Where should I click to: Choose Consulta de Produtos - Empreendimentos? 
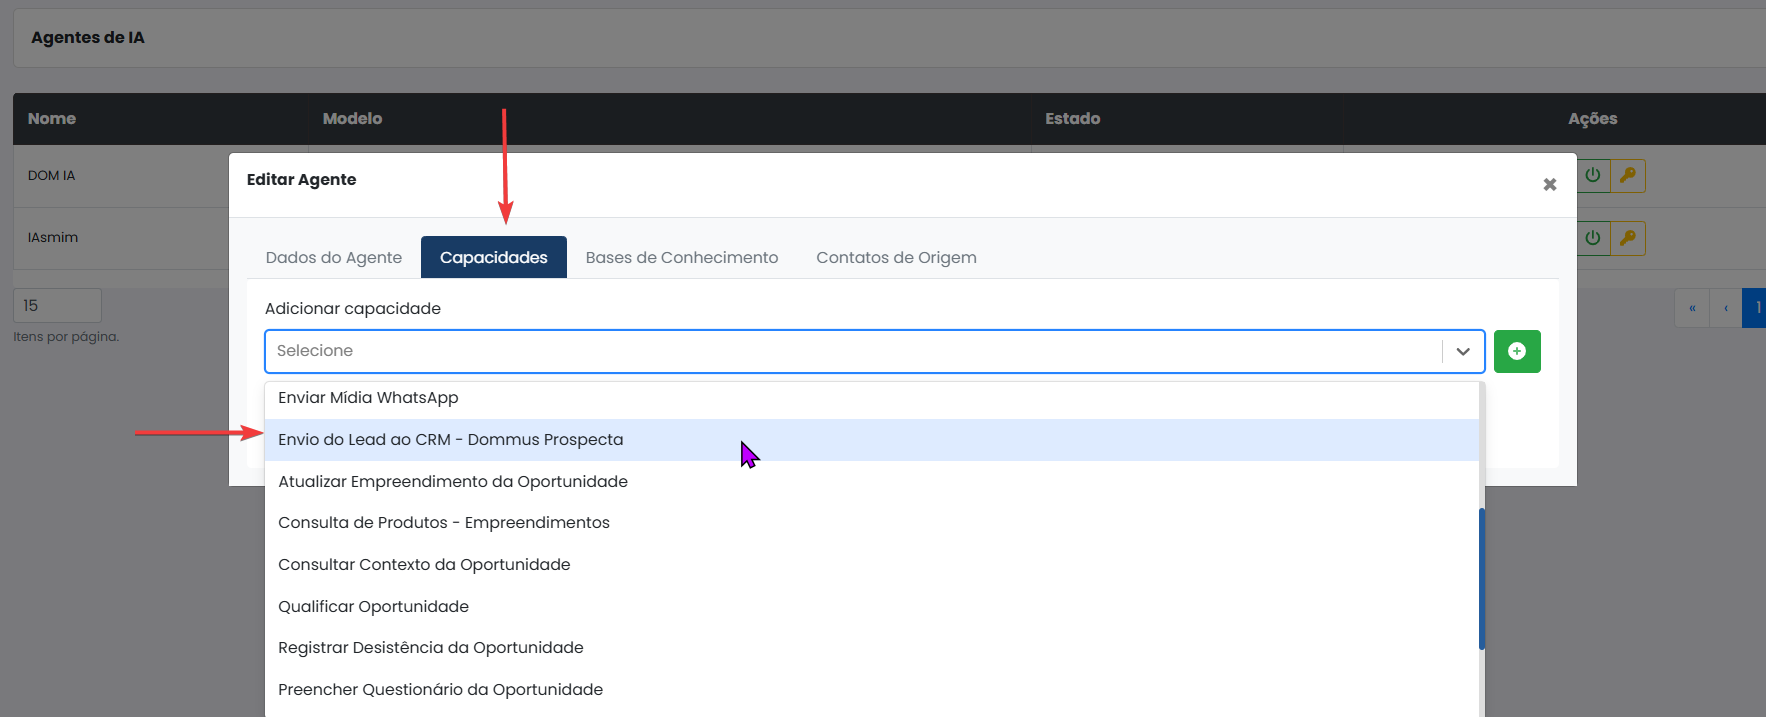point(872,523)
